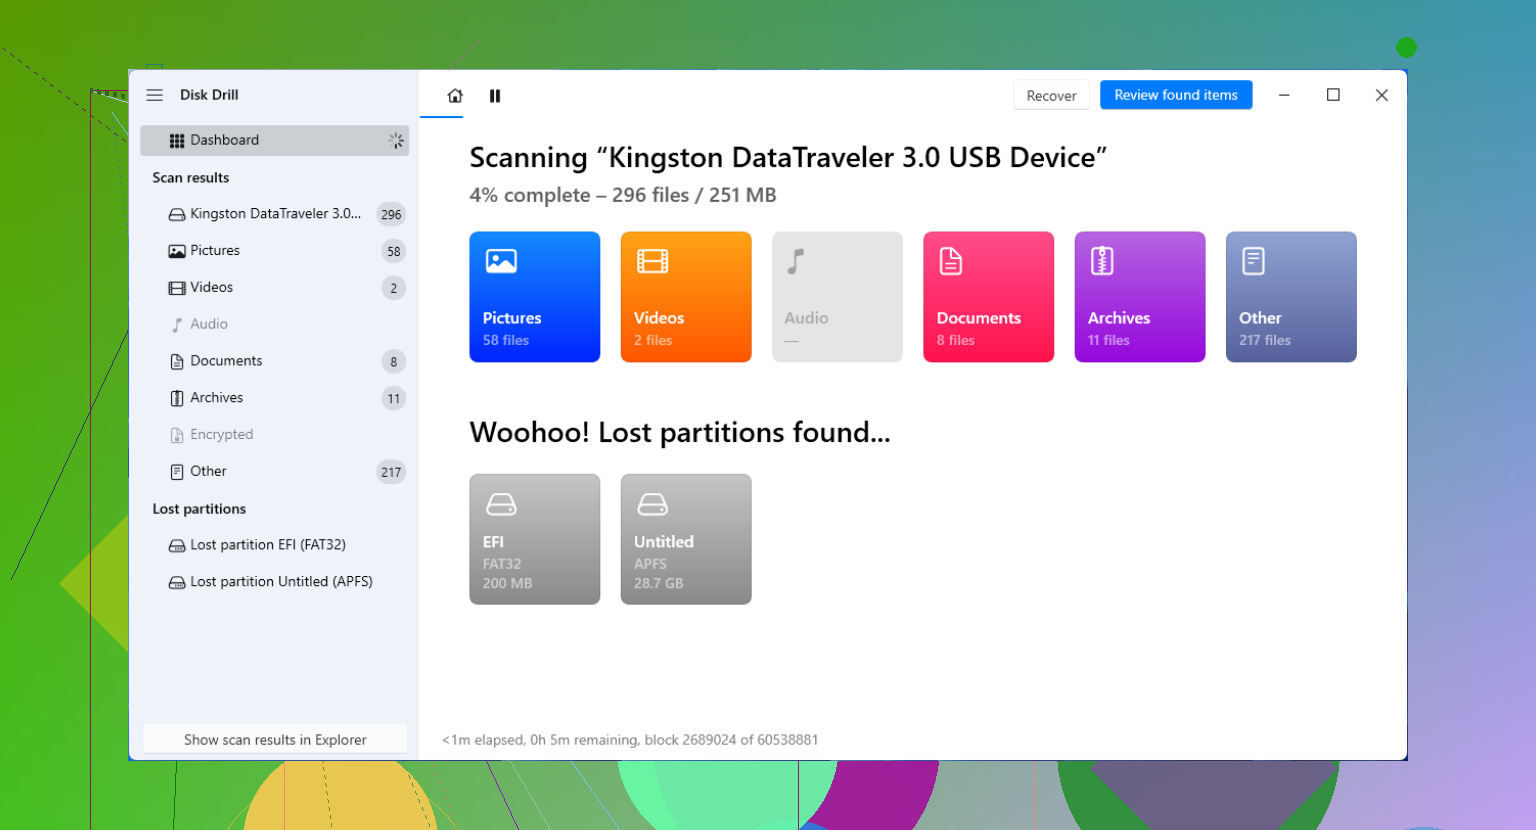This screenshot has width=1536, height=830.
Task: Select Dashboard in the sidebar
Action: pyautogui.click(x=274, y=140)
